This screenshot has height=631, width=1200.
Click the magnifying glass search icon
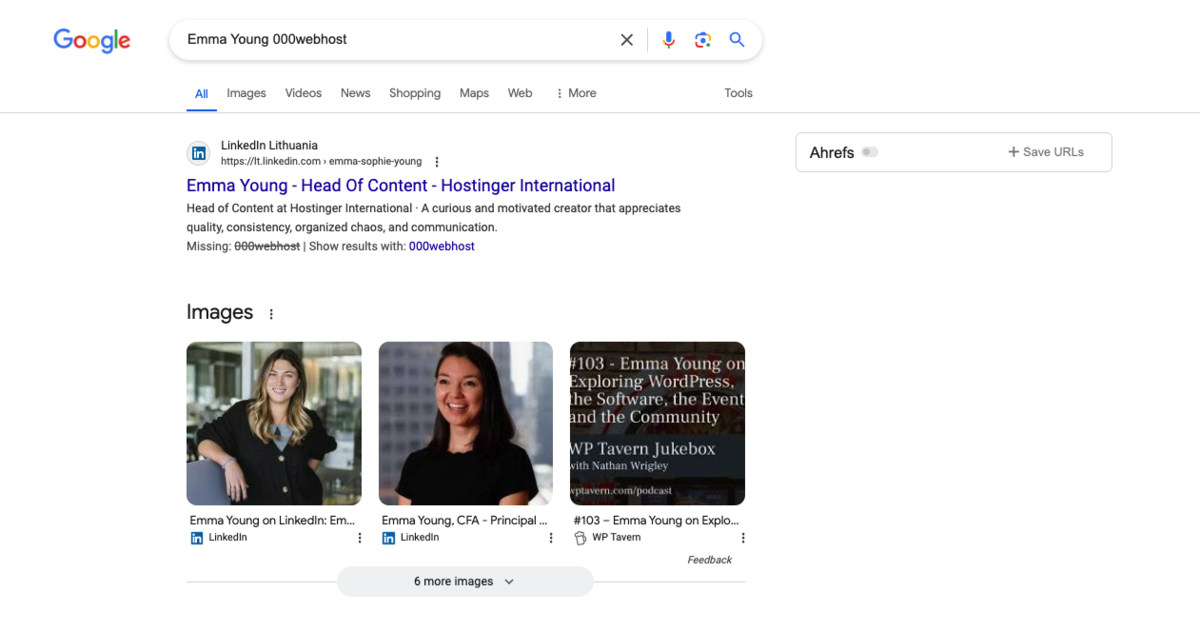click(x=737, y=40)
